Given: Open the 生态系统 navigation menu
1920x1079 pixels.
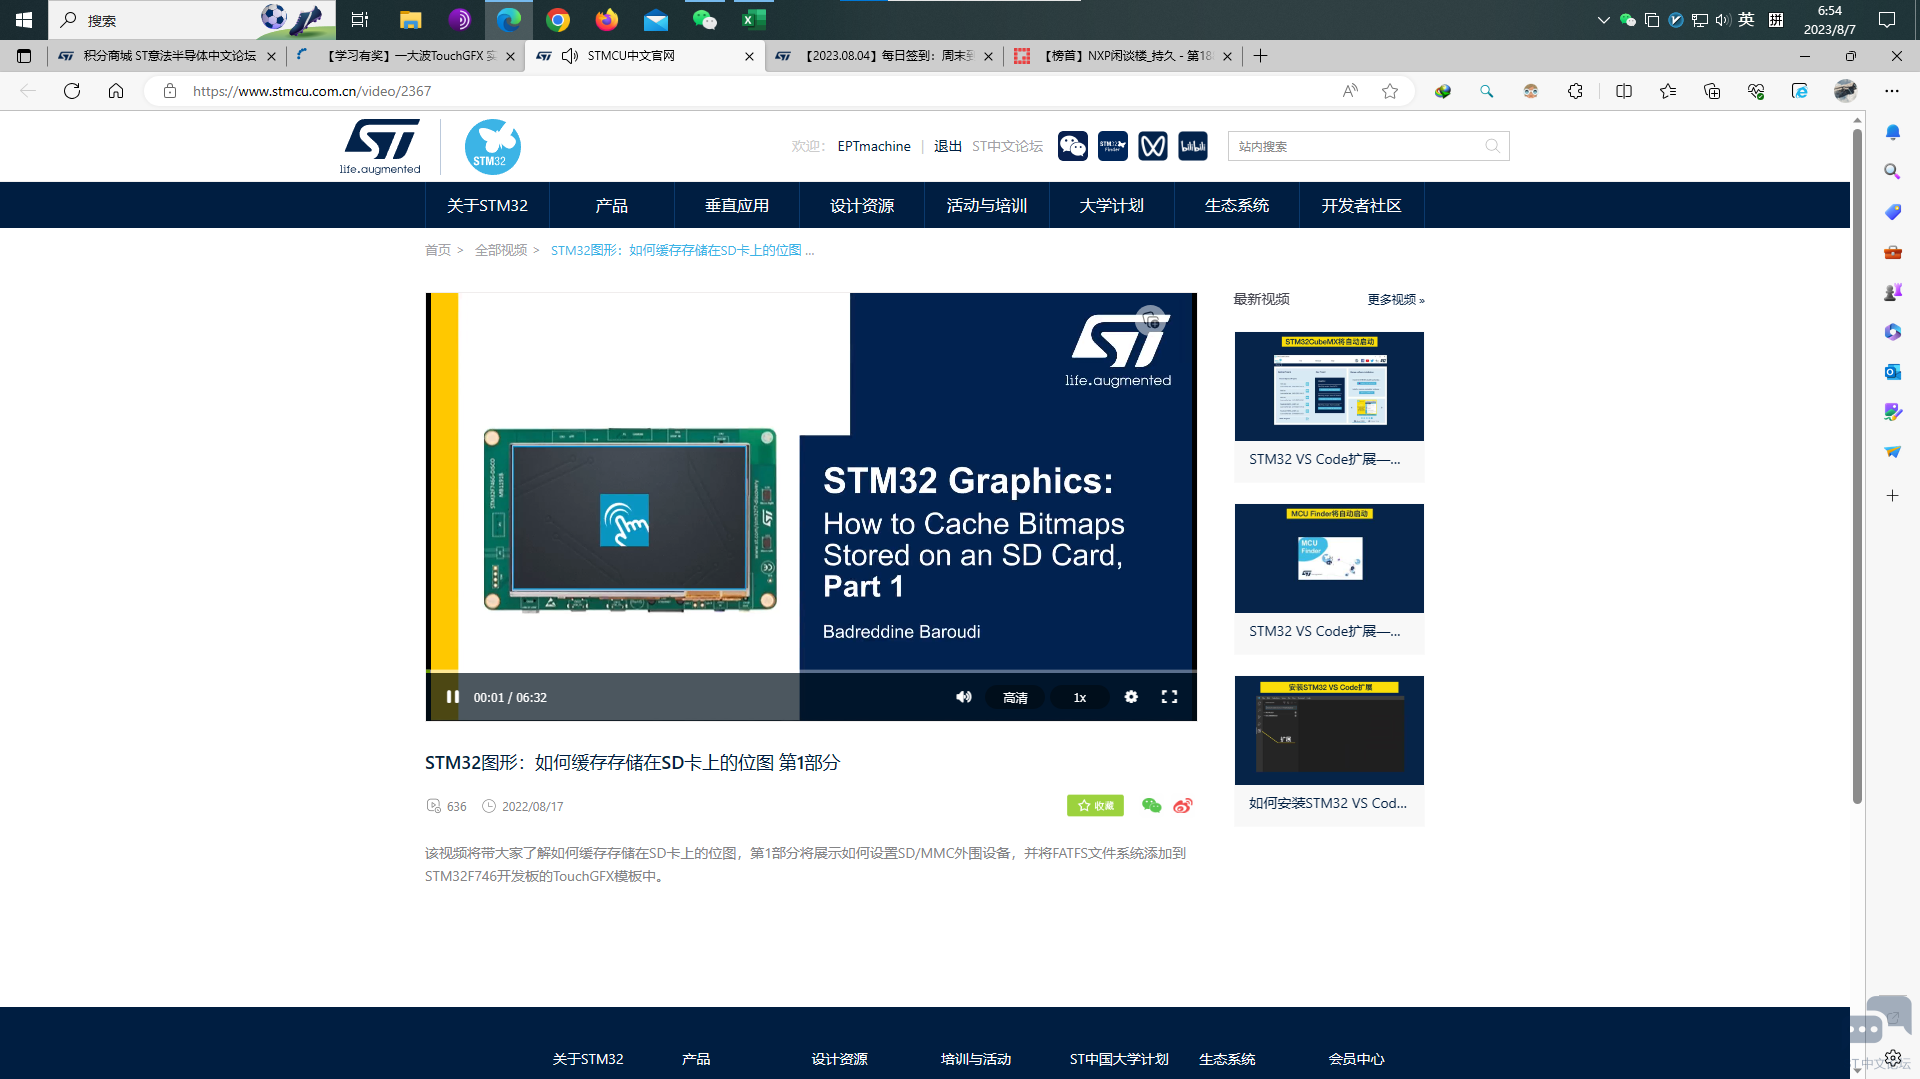Looking at the screenshot, I should (x=1237, y=205).
